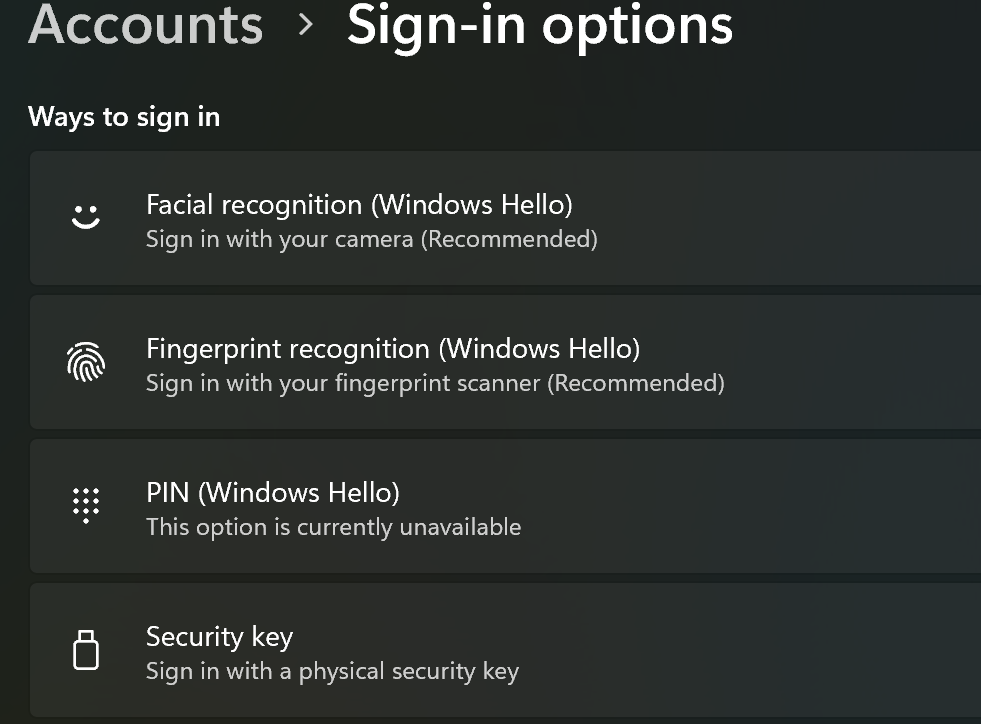Click the Facial recognition smiley face icon
The image size is (981, 724).
tap(86, 216)
